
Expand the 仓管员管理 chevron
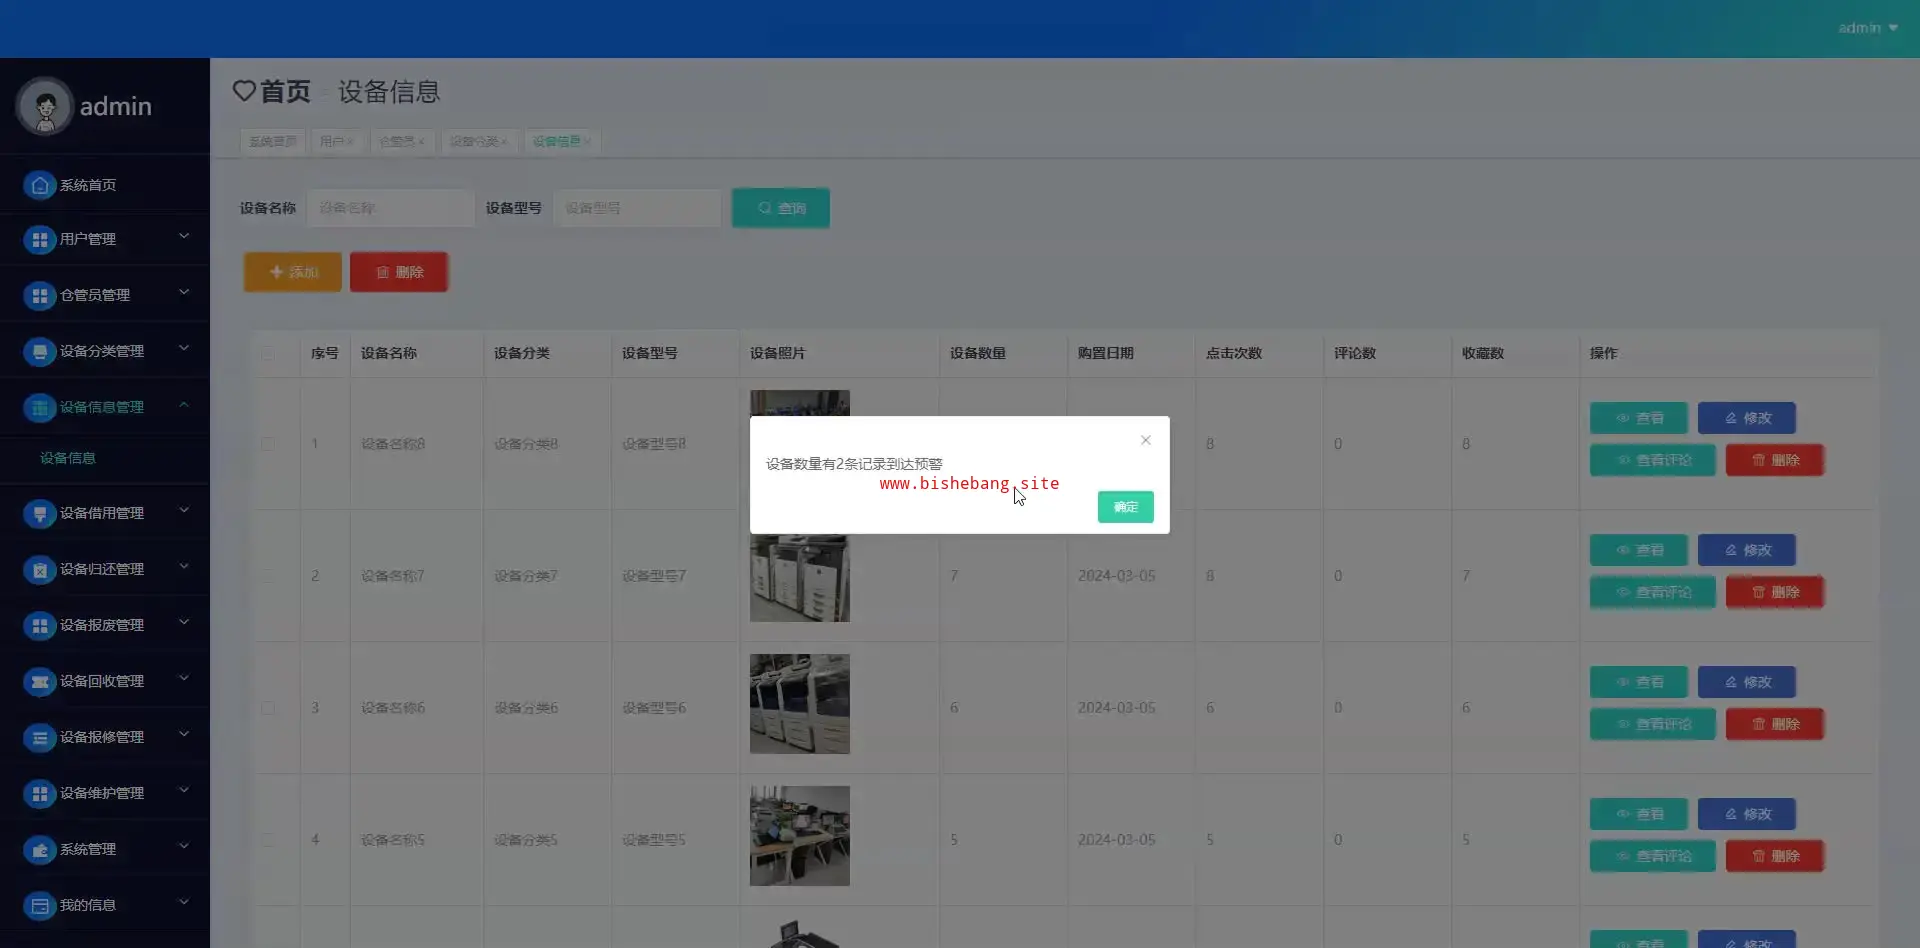[x=184, y=293]
